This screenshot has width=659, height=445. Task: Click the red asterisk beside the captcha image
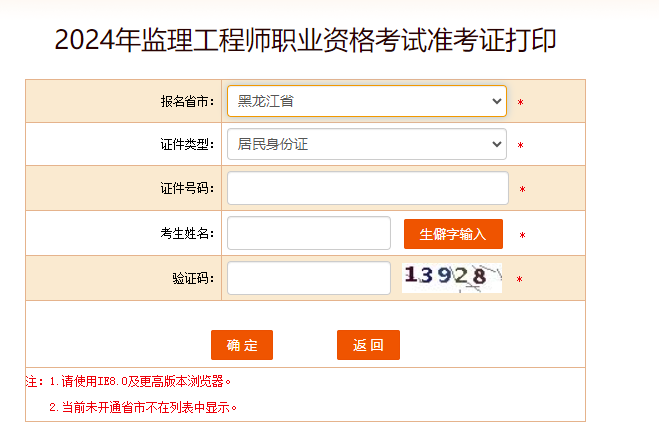pos(519,280)
